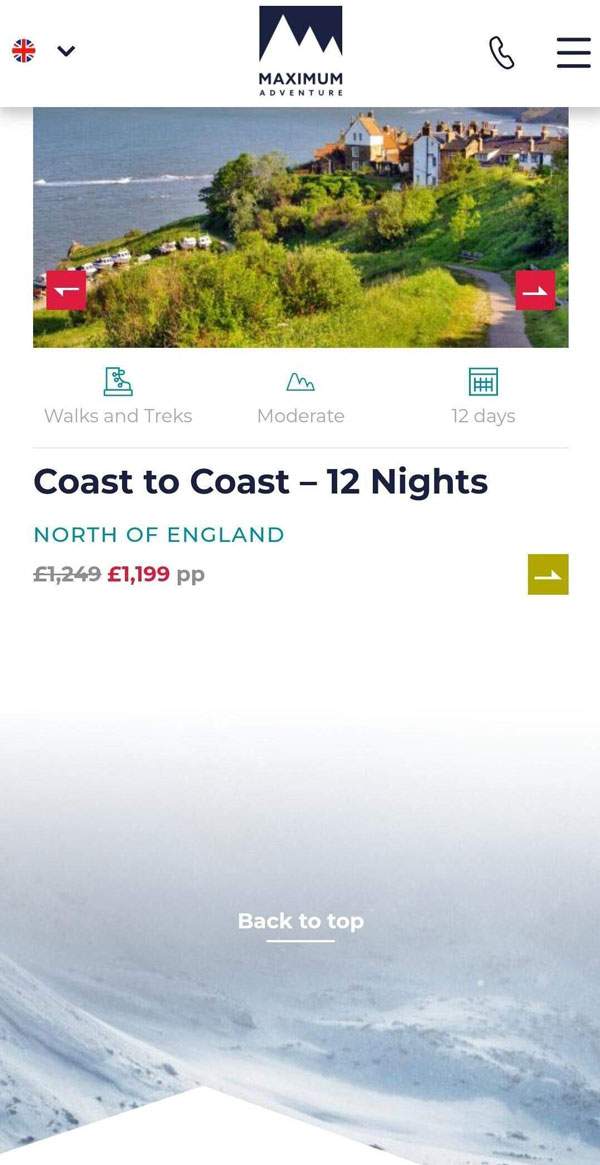Screen dimensions: 600x1165
Task: Select the Moderate difficulty label
Action: coord(300,416)
